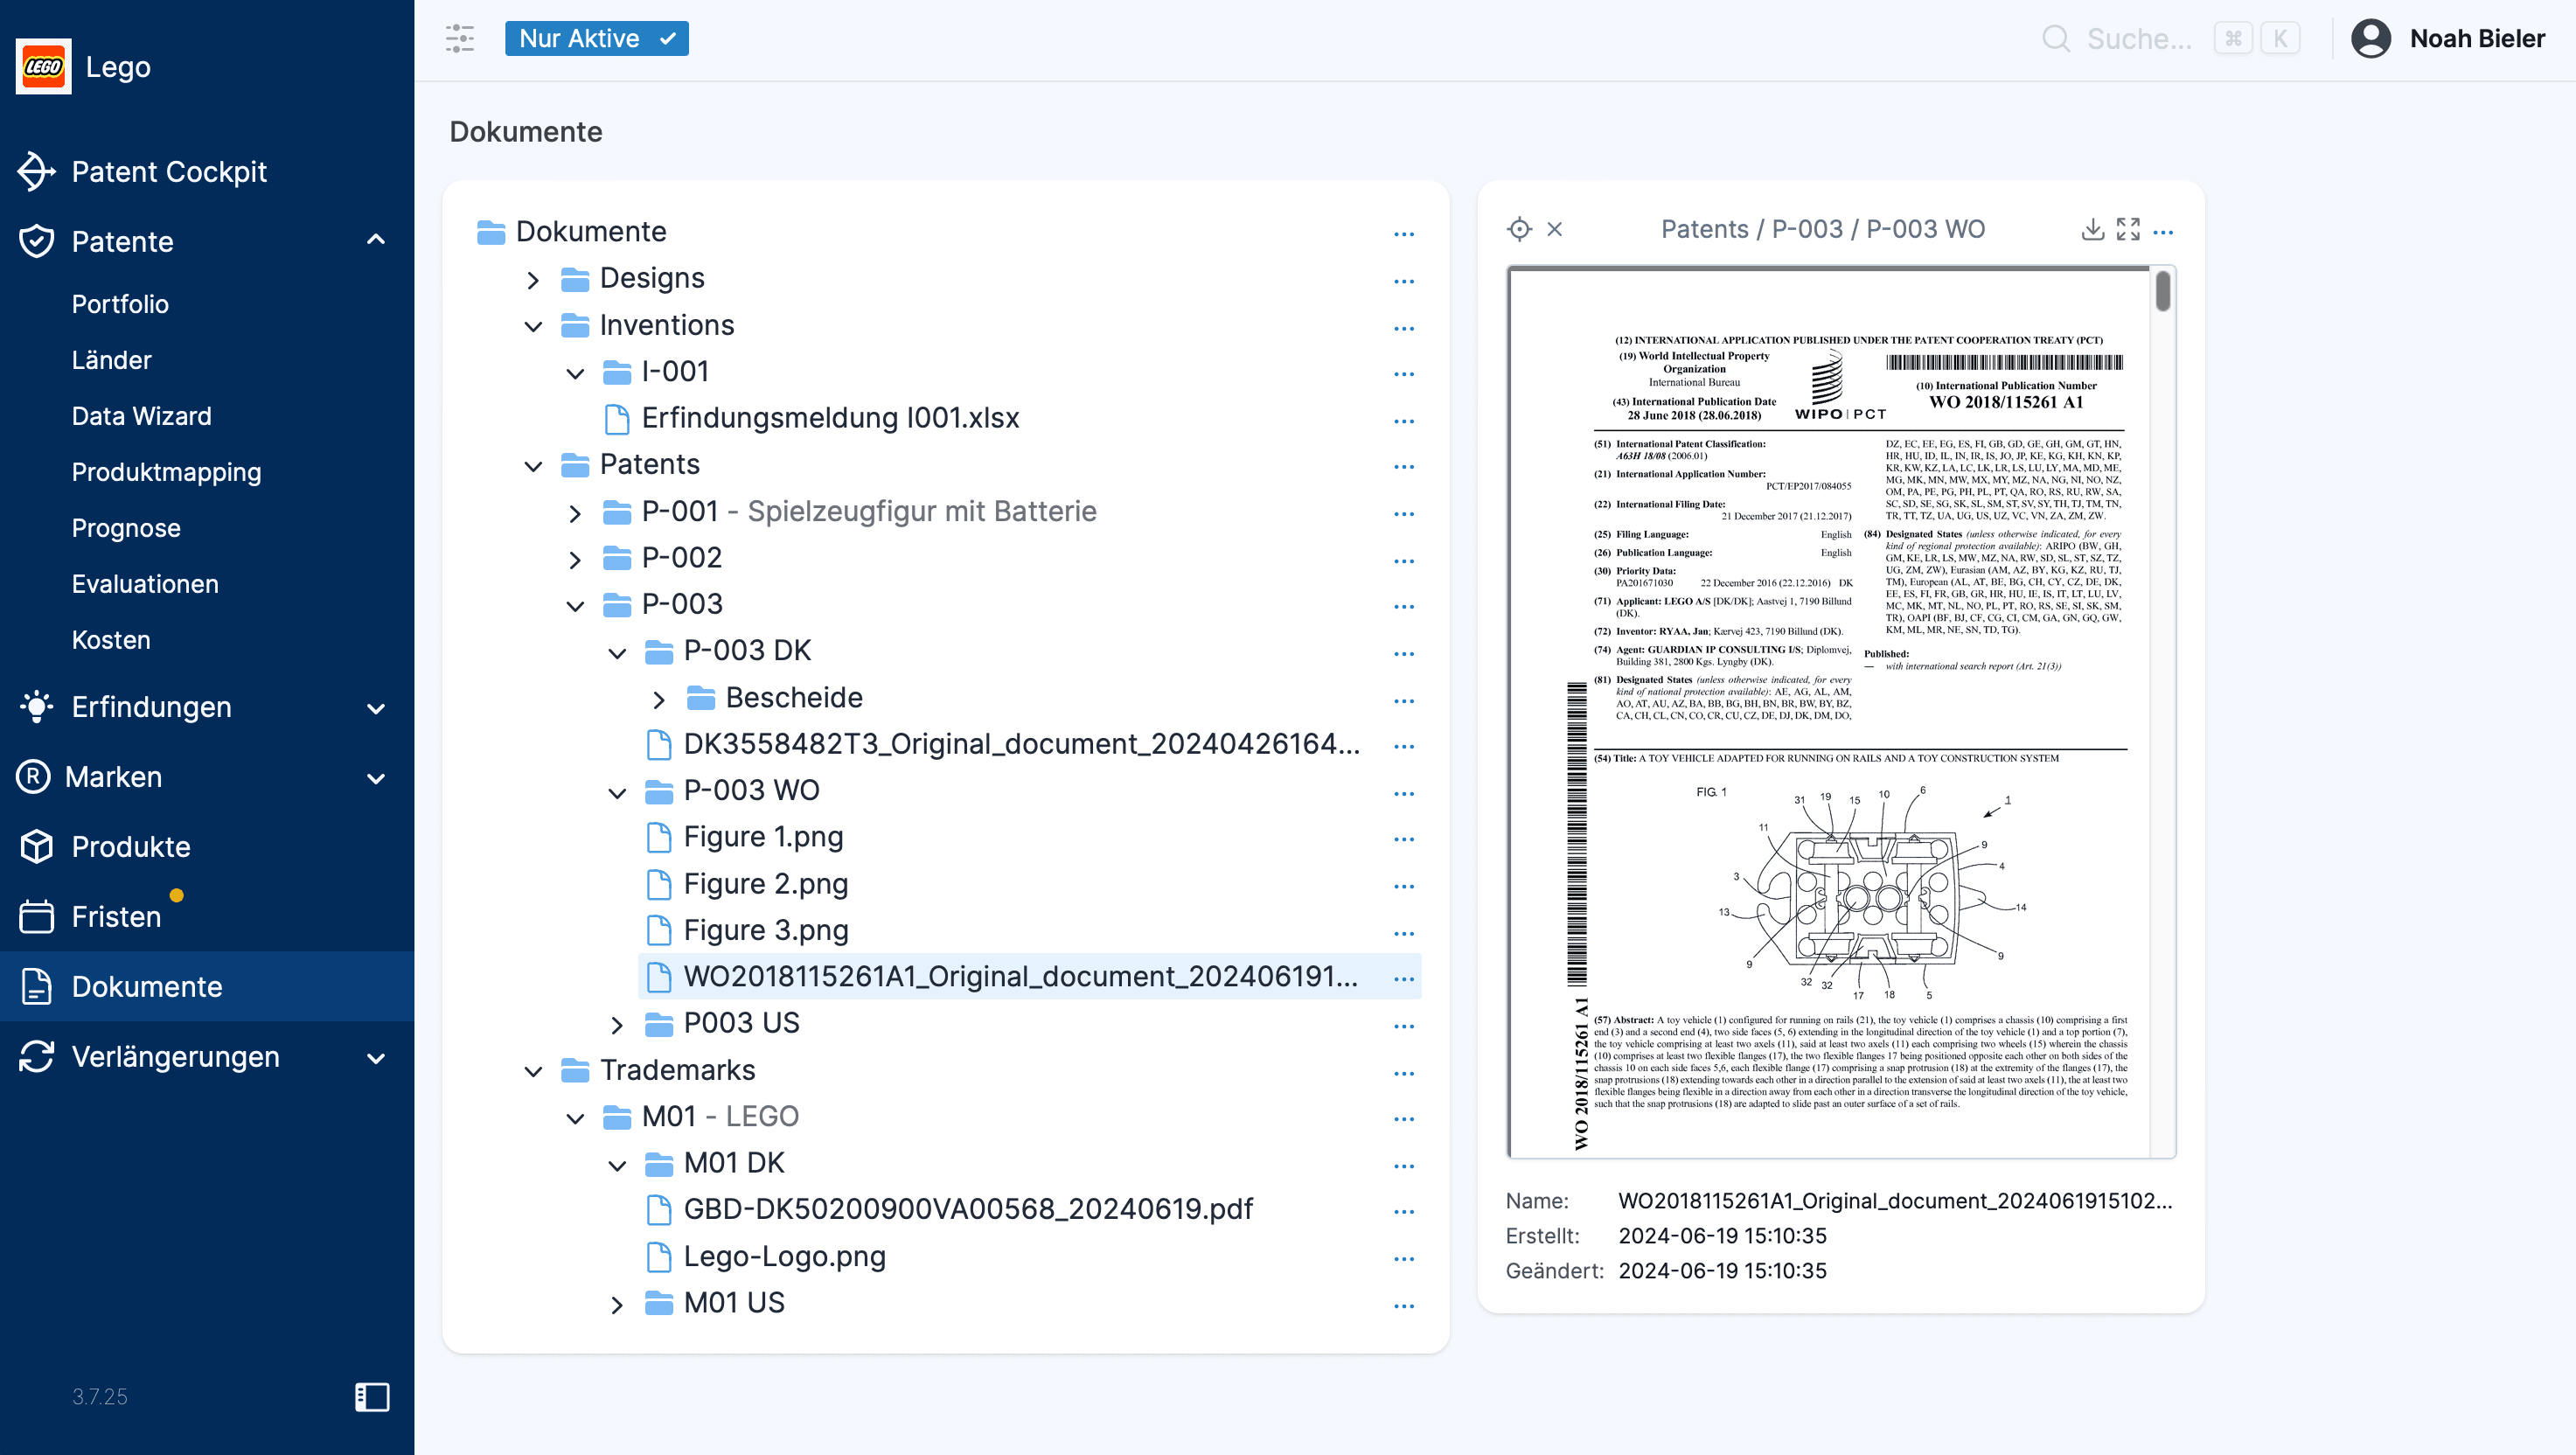Select the Erfindungen lightbulb icon
The height and width of the screenshot is (1455, 2576).
point(36,707)
